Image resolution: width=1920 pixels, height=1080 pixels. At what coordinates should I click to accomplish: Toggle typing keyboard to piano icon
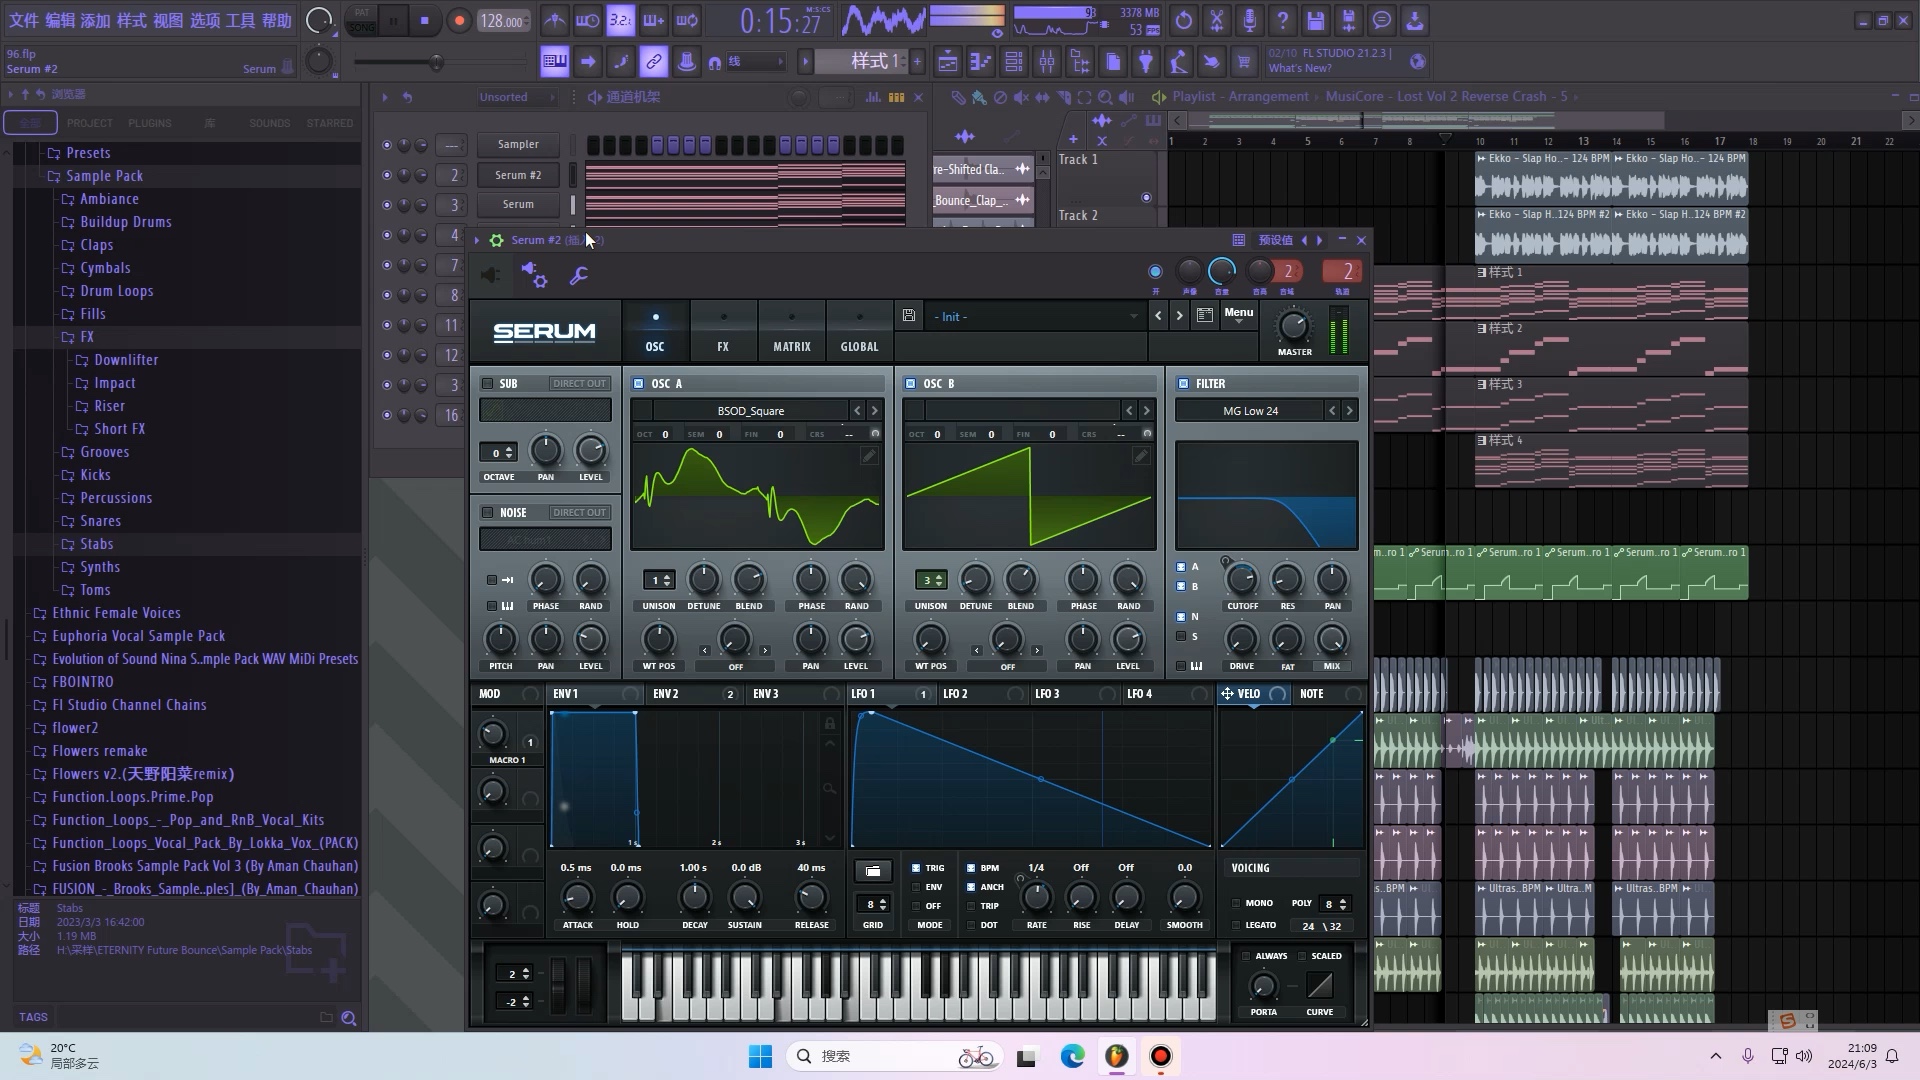554,62
